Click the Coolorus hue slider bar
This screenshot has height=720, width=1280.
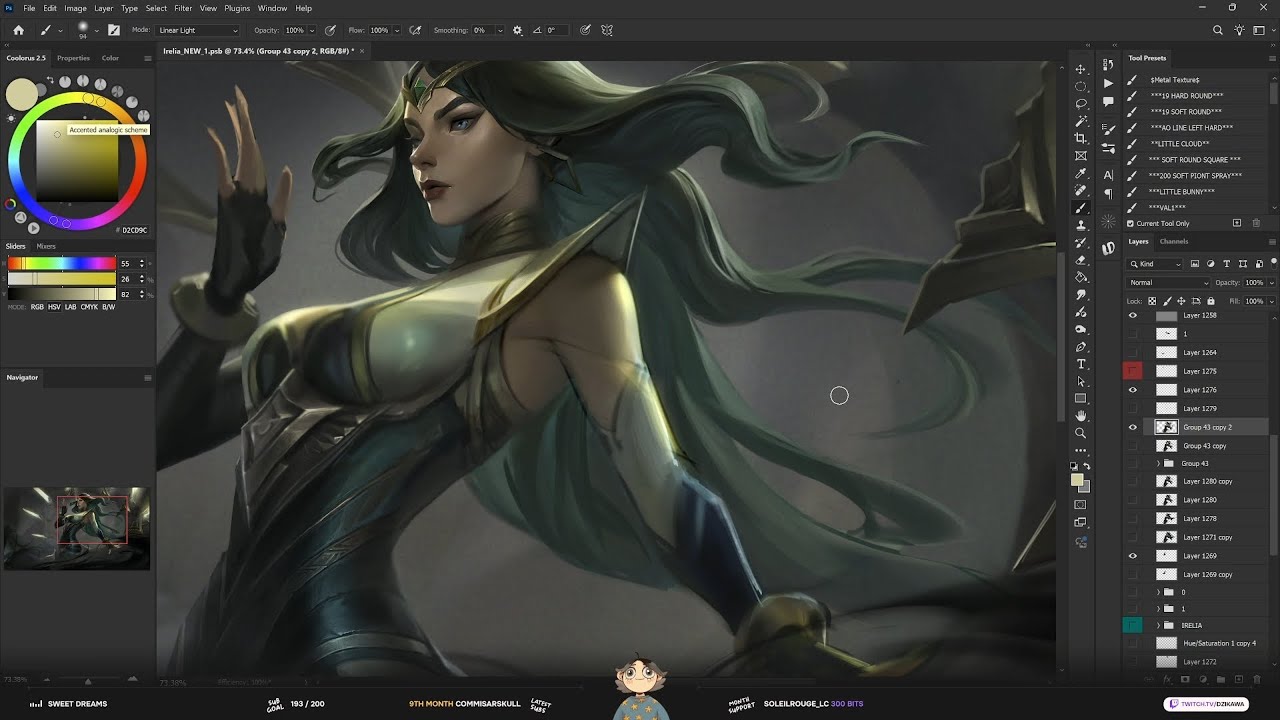click(x=61, y=264)
